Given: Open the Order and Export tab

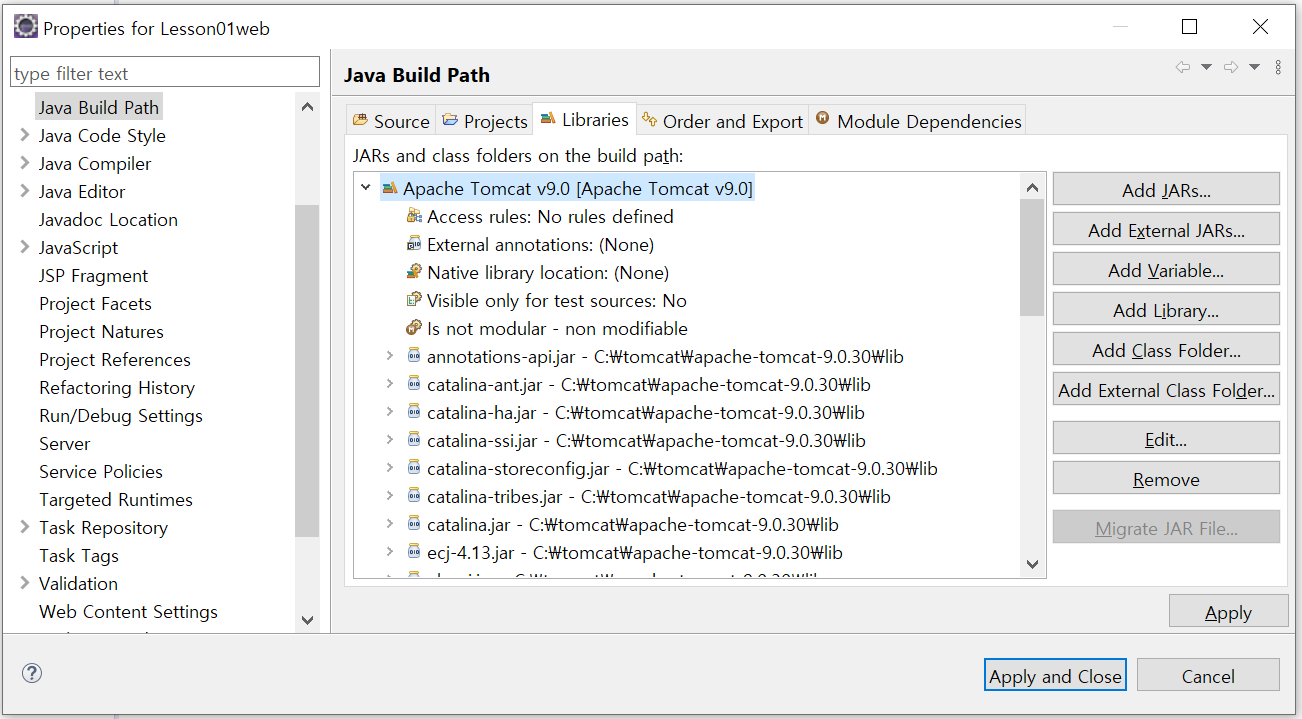Looking at the screenshot, I should coord(722,121).
